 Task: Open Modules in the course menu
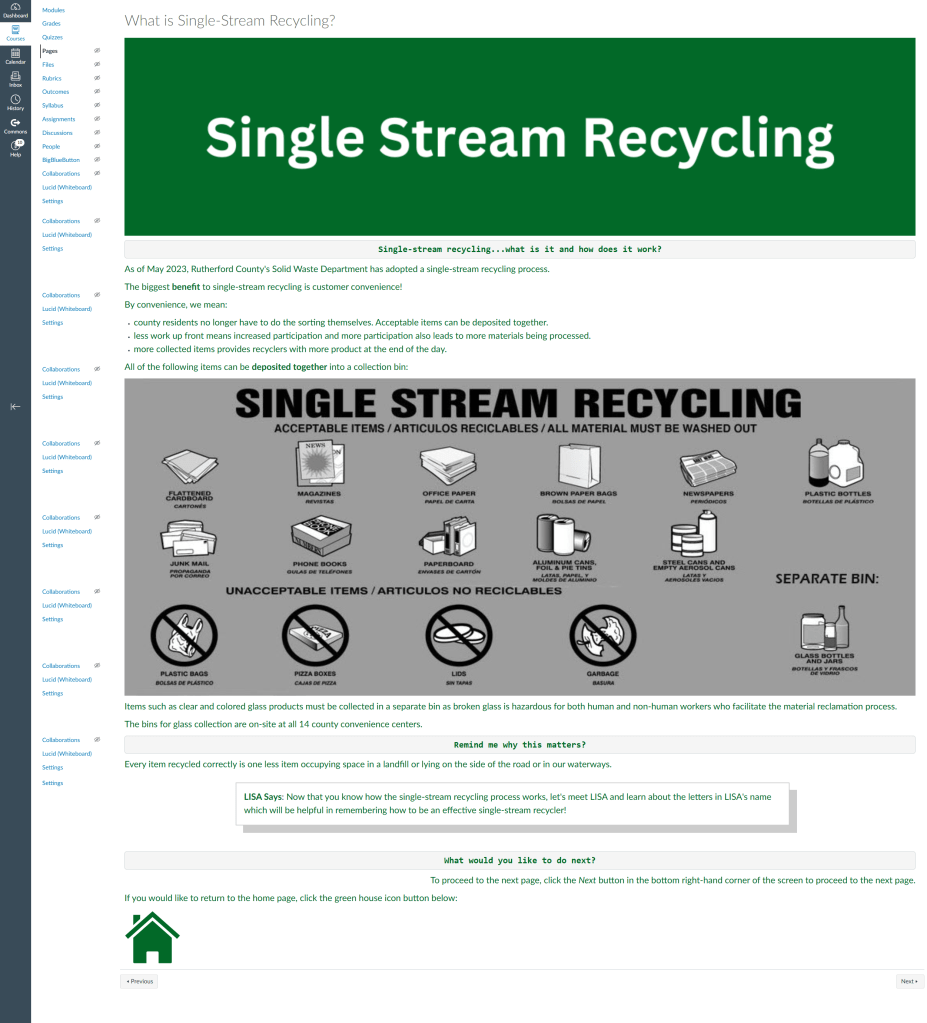click(x=53, y=10)
